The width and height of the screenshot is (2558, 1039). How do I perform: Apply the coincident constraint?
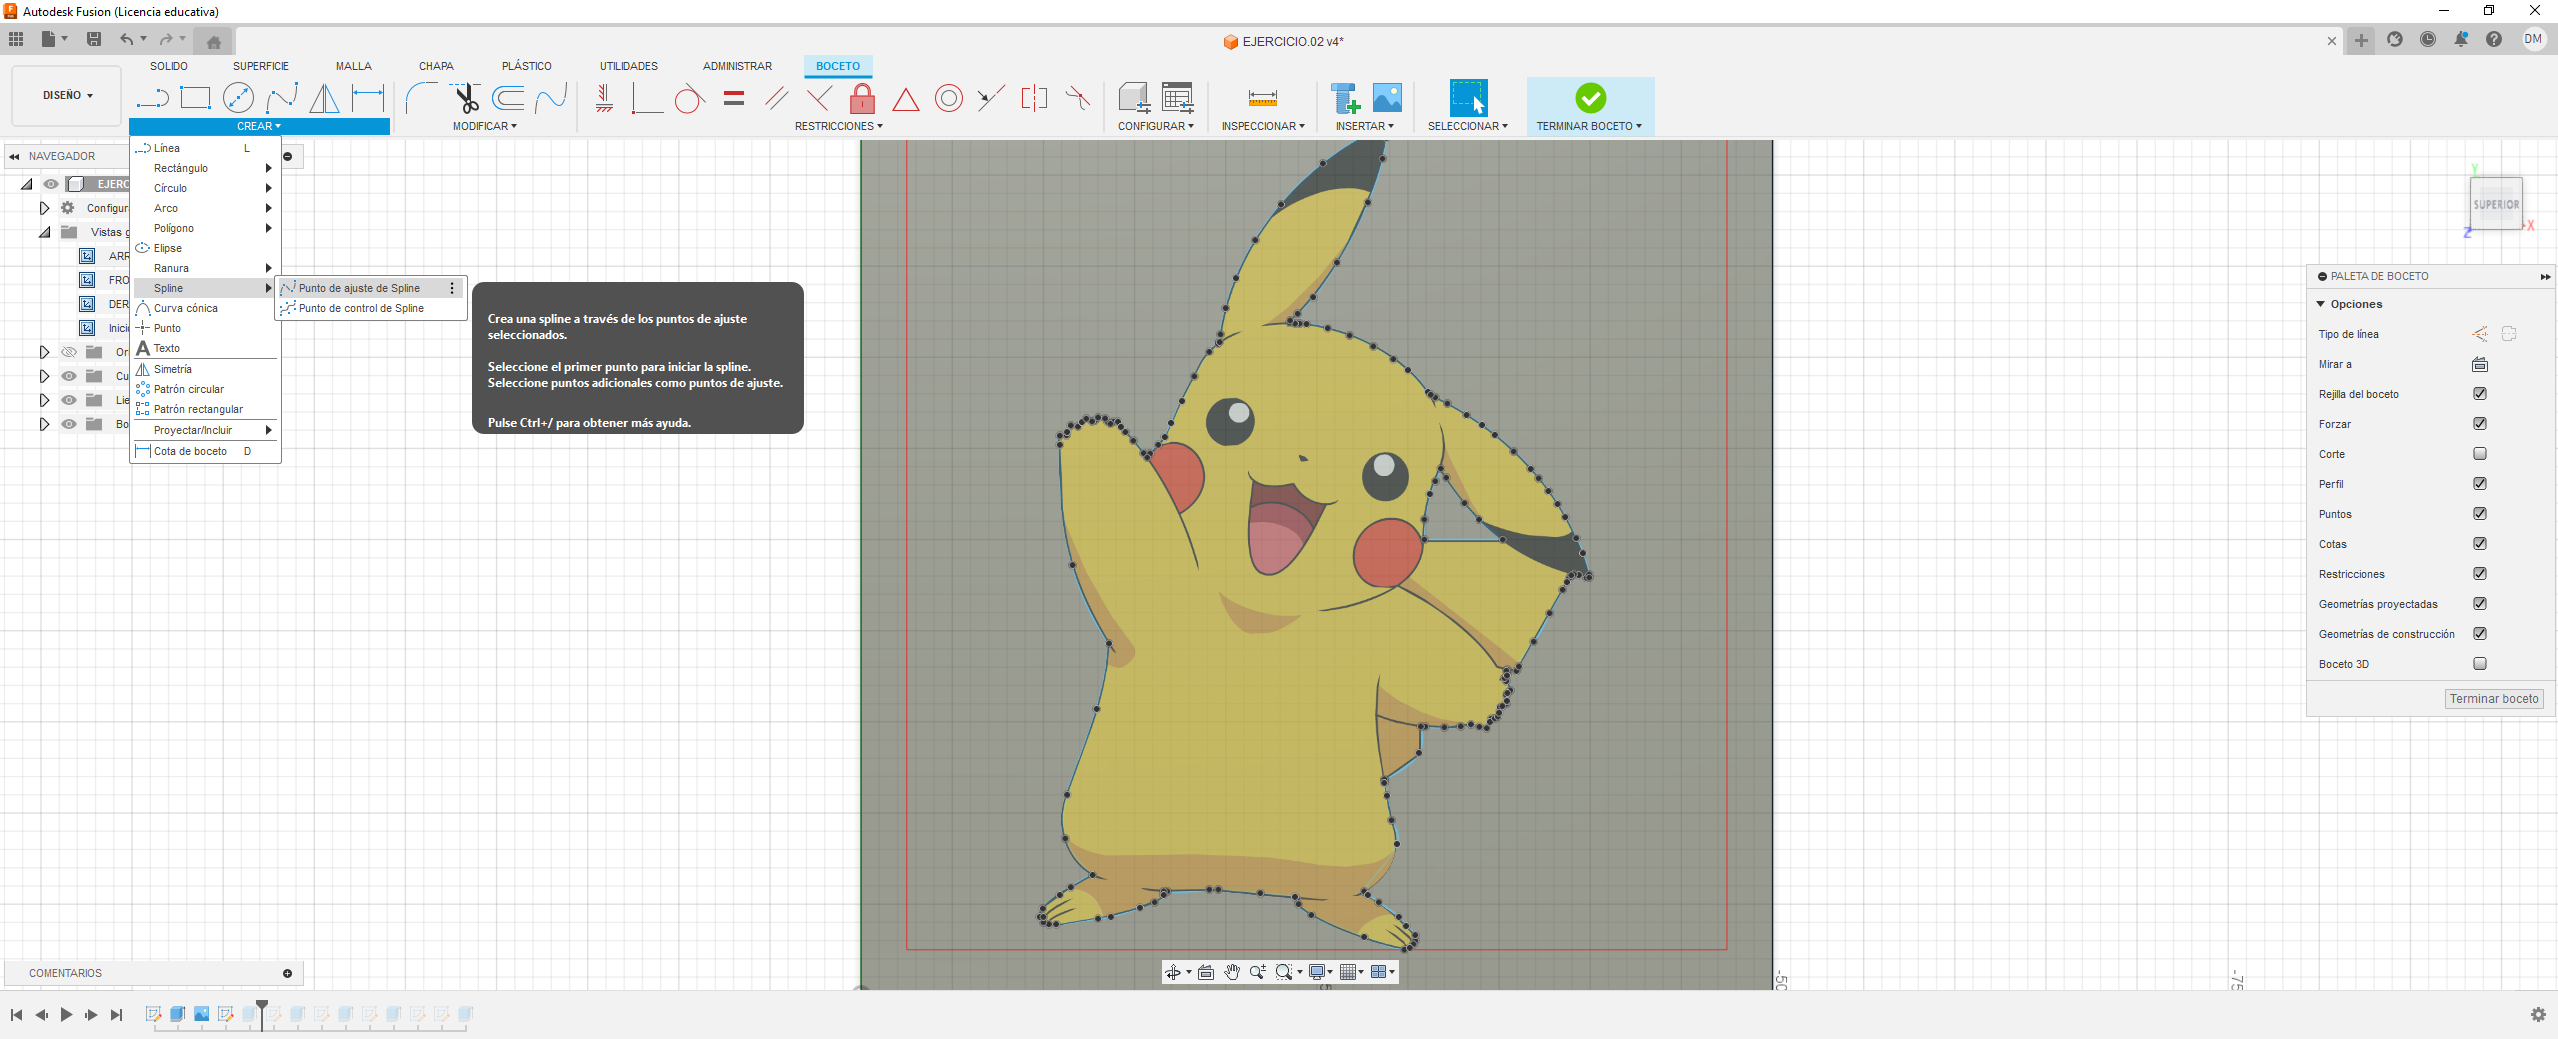[647, 98]
